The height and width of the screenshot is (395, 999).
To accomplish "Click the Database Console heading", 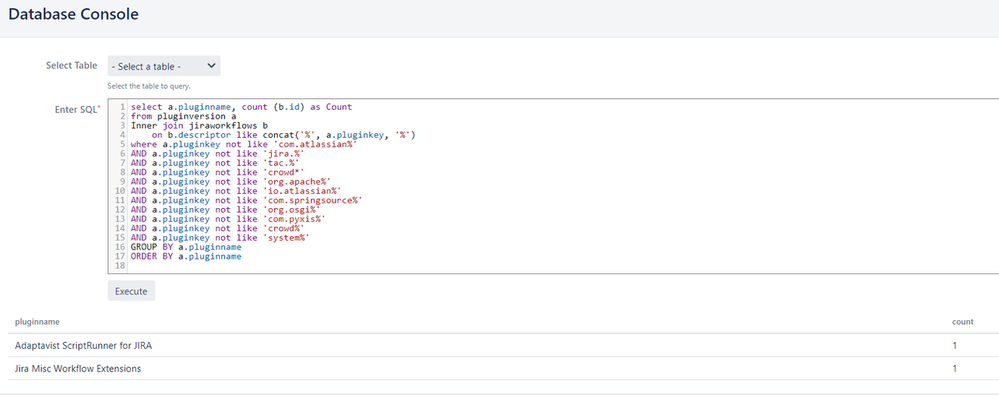I will point(73,14).
